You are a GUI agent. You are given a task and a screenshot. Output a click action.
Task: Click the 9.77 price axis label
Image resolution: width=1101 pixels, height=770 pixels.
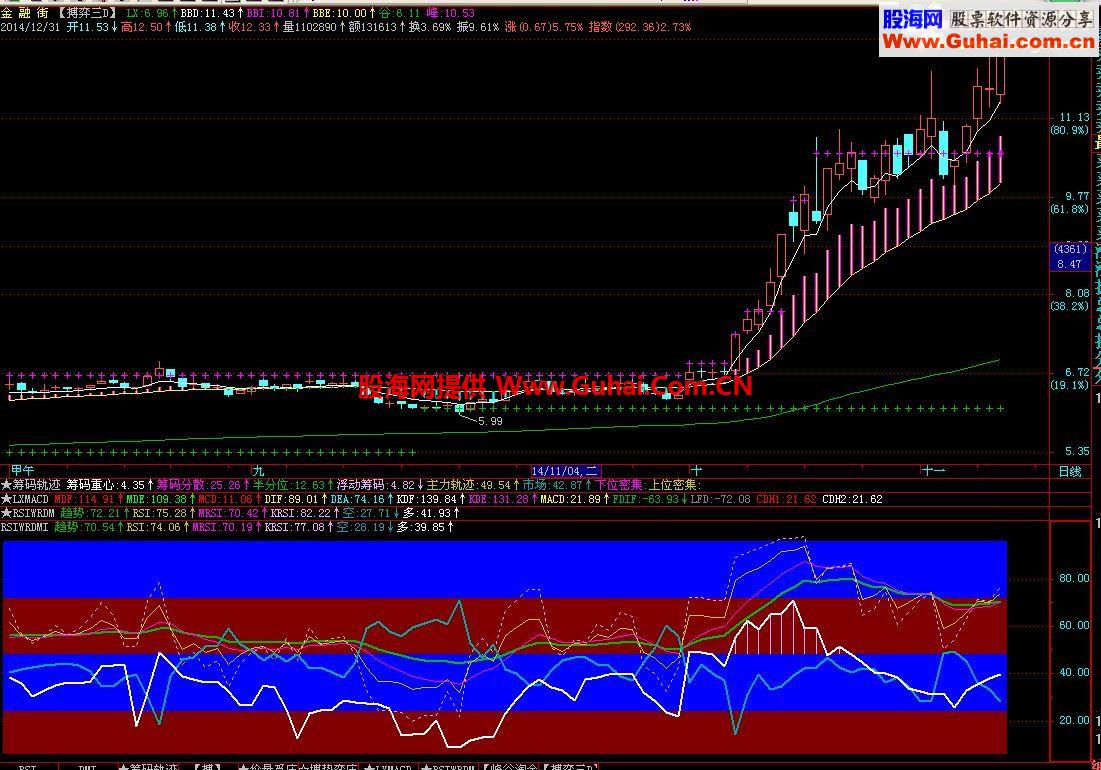1077,197
